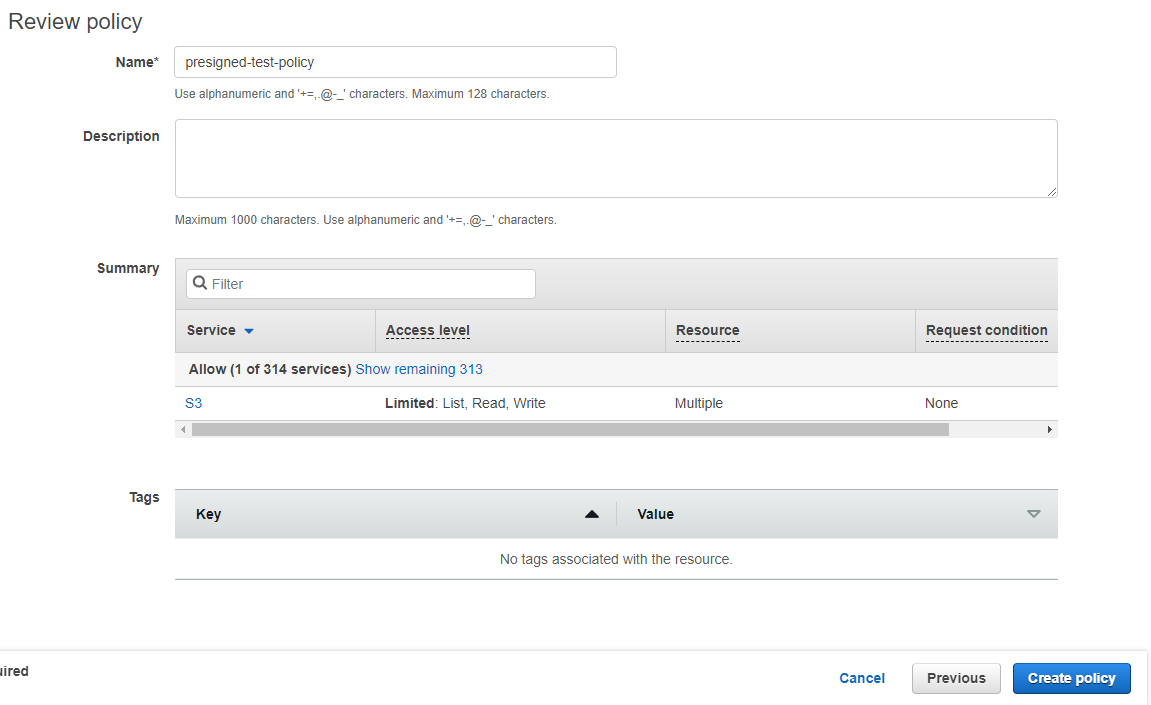Click the Request condition column header
The image size is (1151, 705).
tap(987, 330)
